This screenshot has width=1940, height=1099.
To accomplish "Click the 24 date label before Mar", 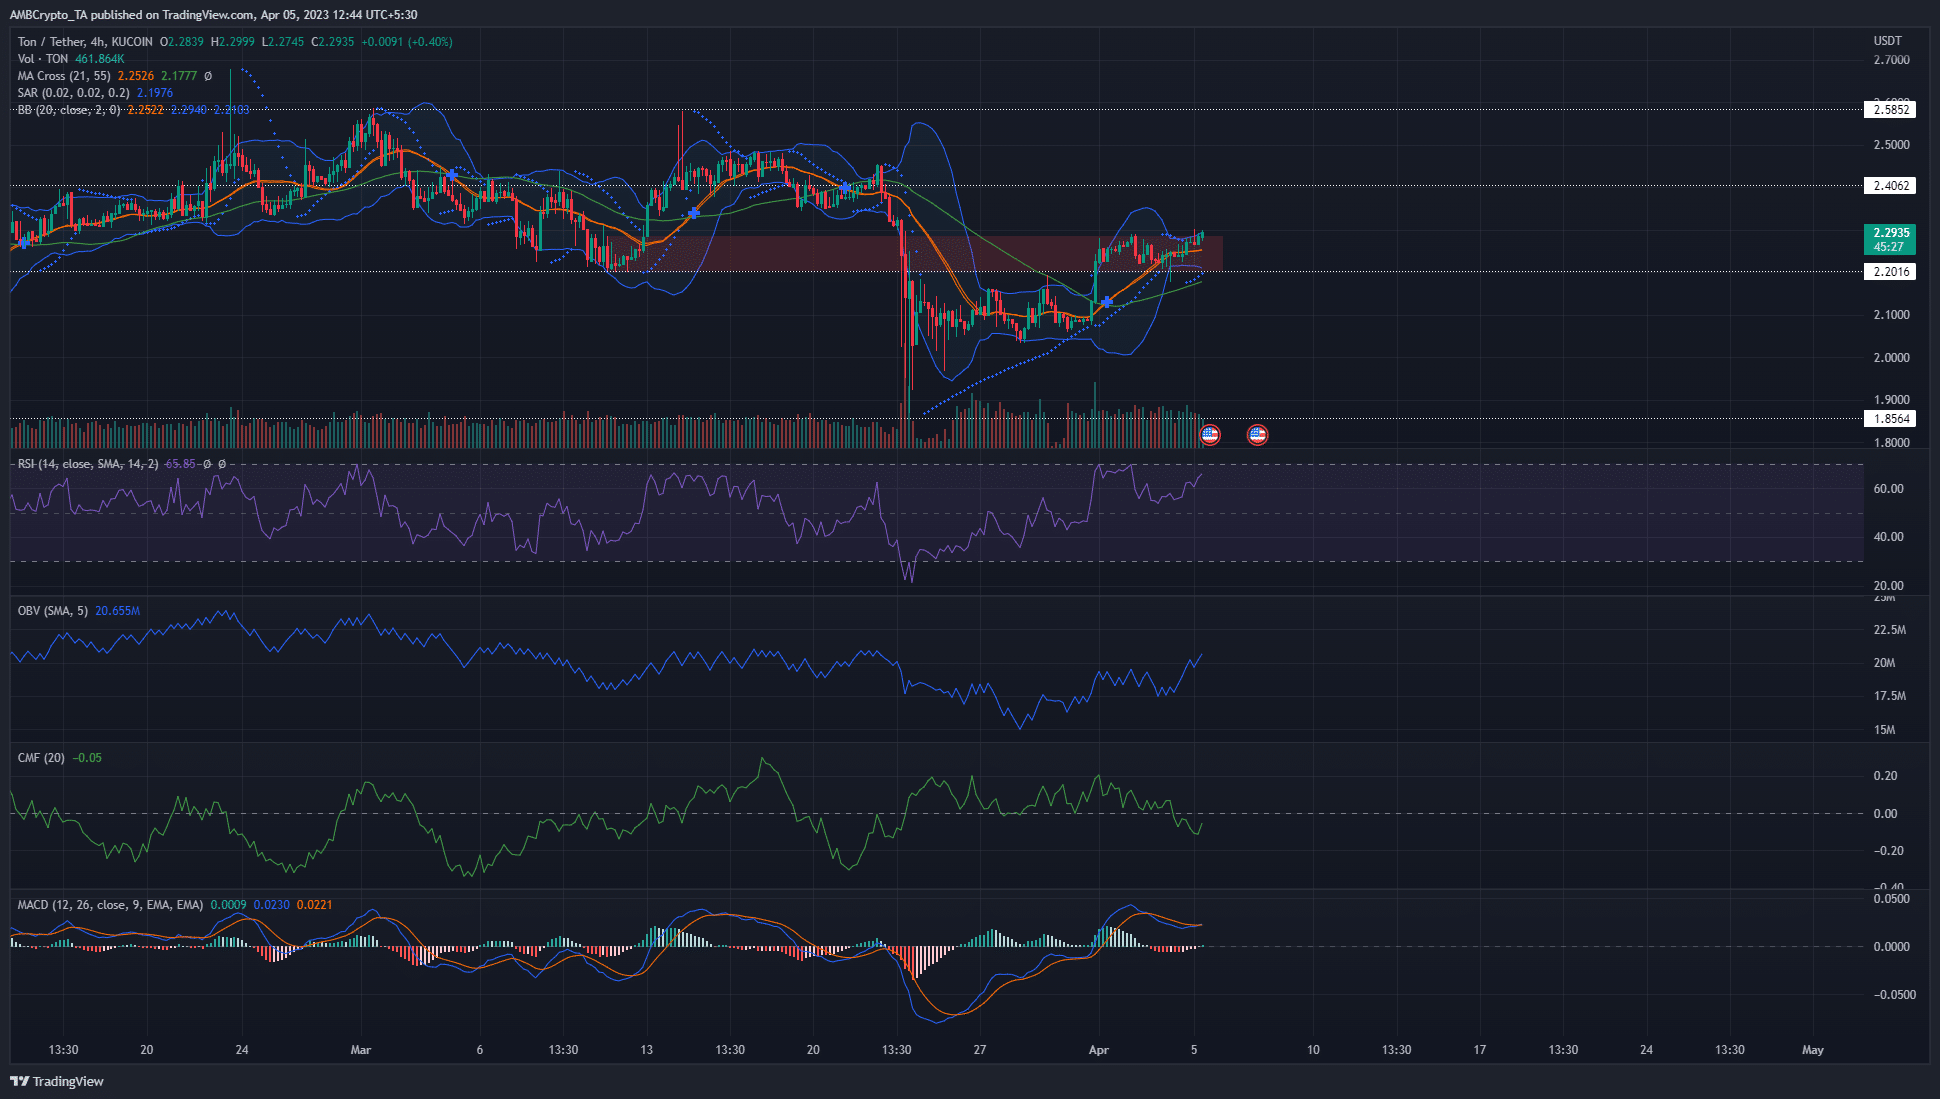I will 242,1050.
